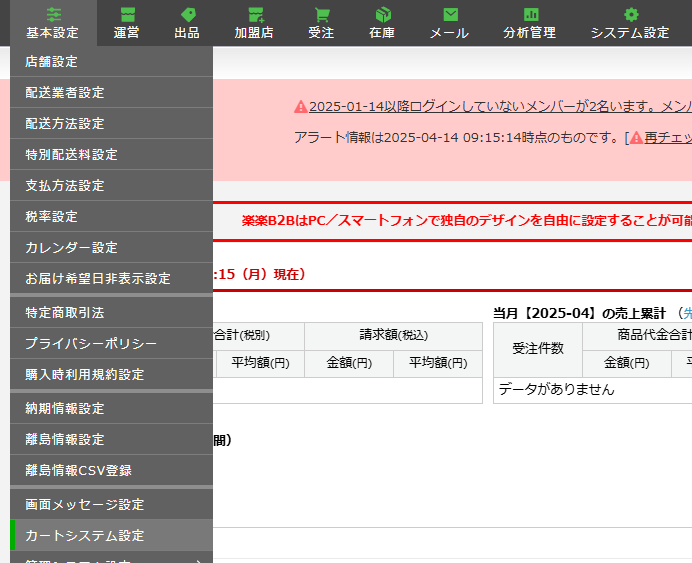Click the 分析管理 chart icon
The height and width of the screenshot is (563, 692).
click(531, 15)
